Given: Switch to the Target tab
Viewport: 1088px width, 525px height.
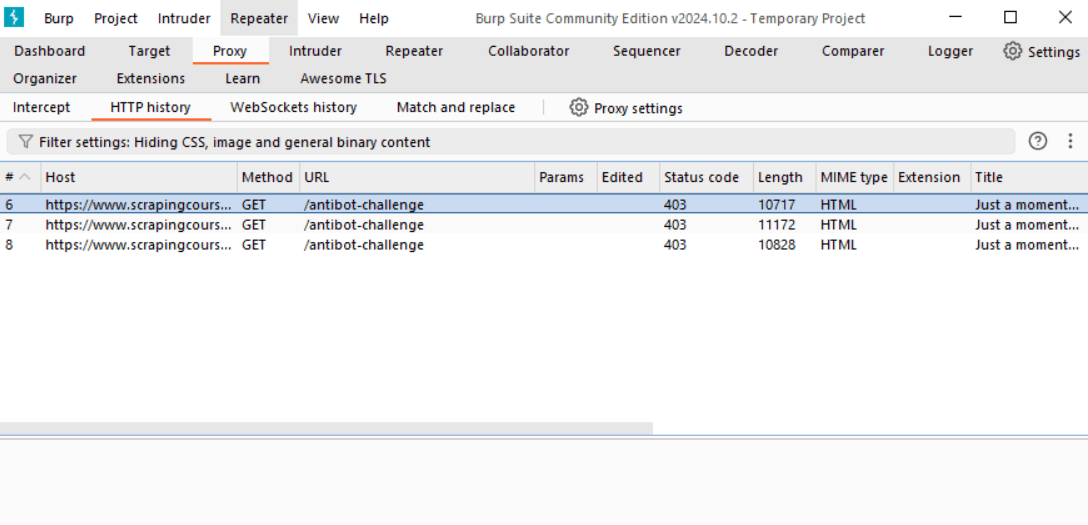Looking at the screenshot, I should [149, 51].
